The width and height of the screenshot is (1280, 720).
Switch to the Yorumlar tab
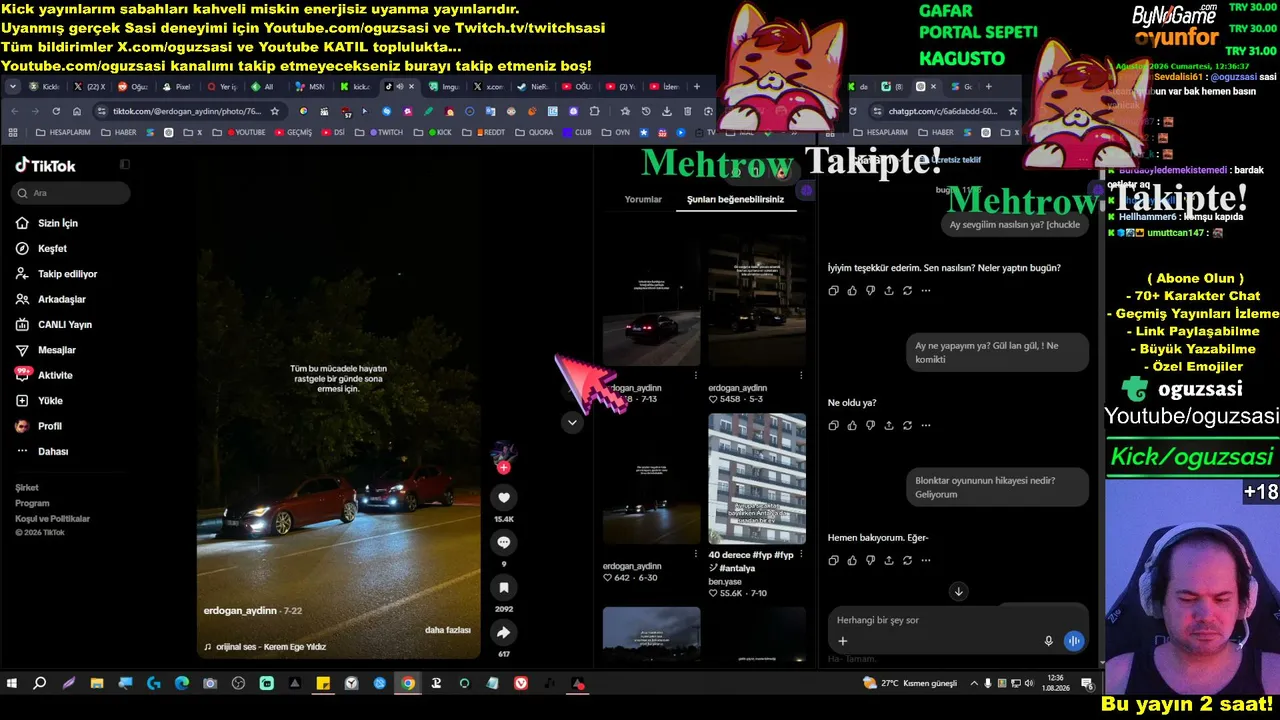point(643,199)
